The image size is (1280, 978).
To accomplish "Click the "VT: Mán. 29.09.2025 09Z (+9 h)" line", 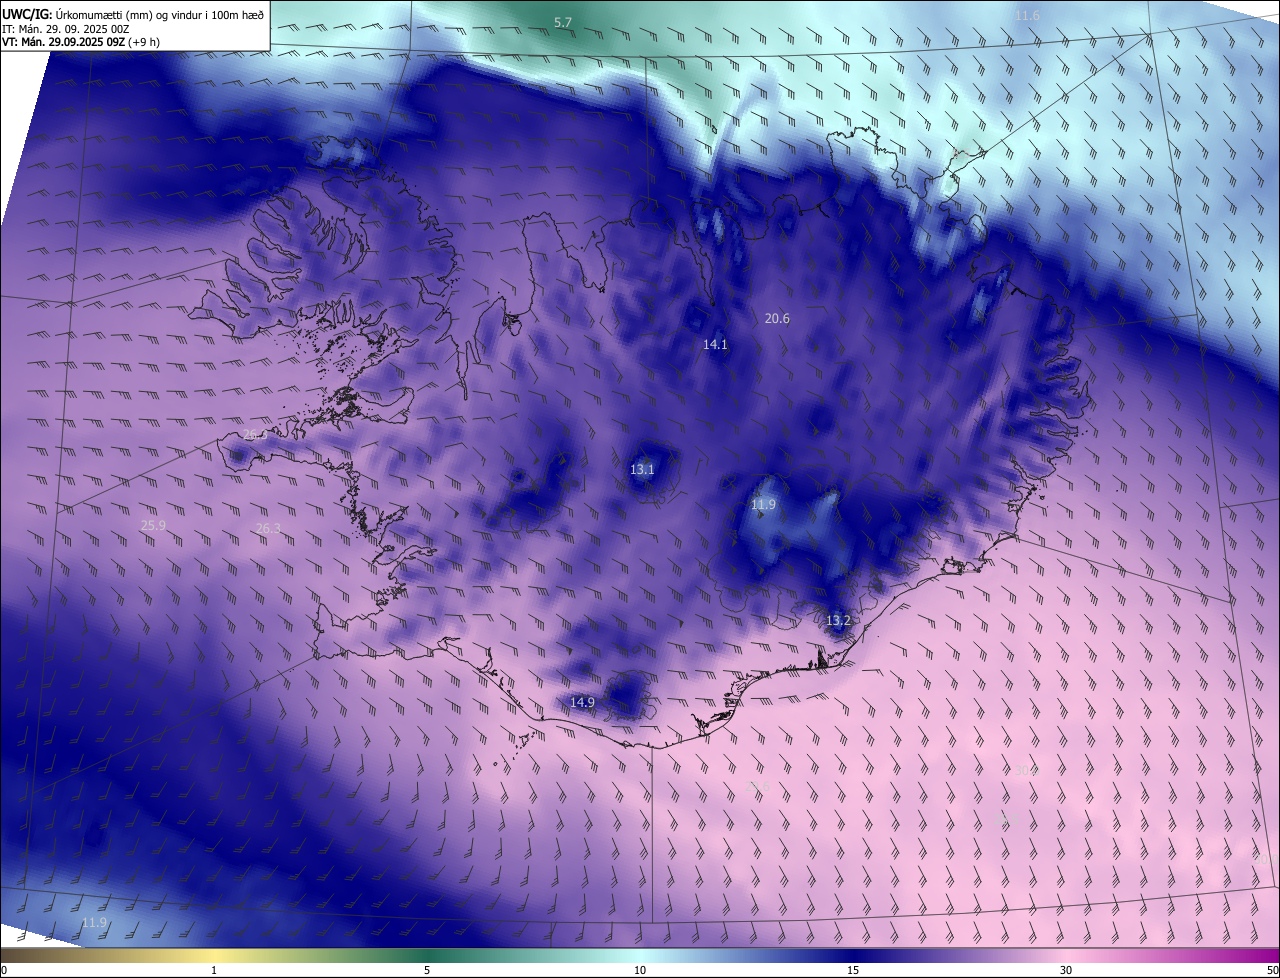I will (x=81, y=43).
